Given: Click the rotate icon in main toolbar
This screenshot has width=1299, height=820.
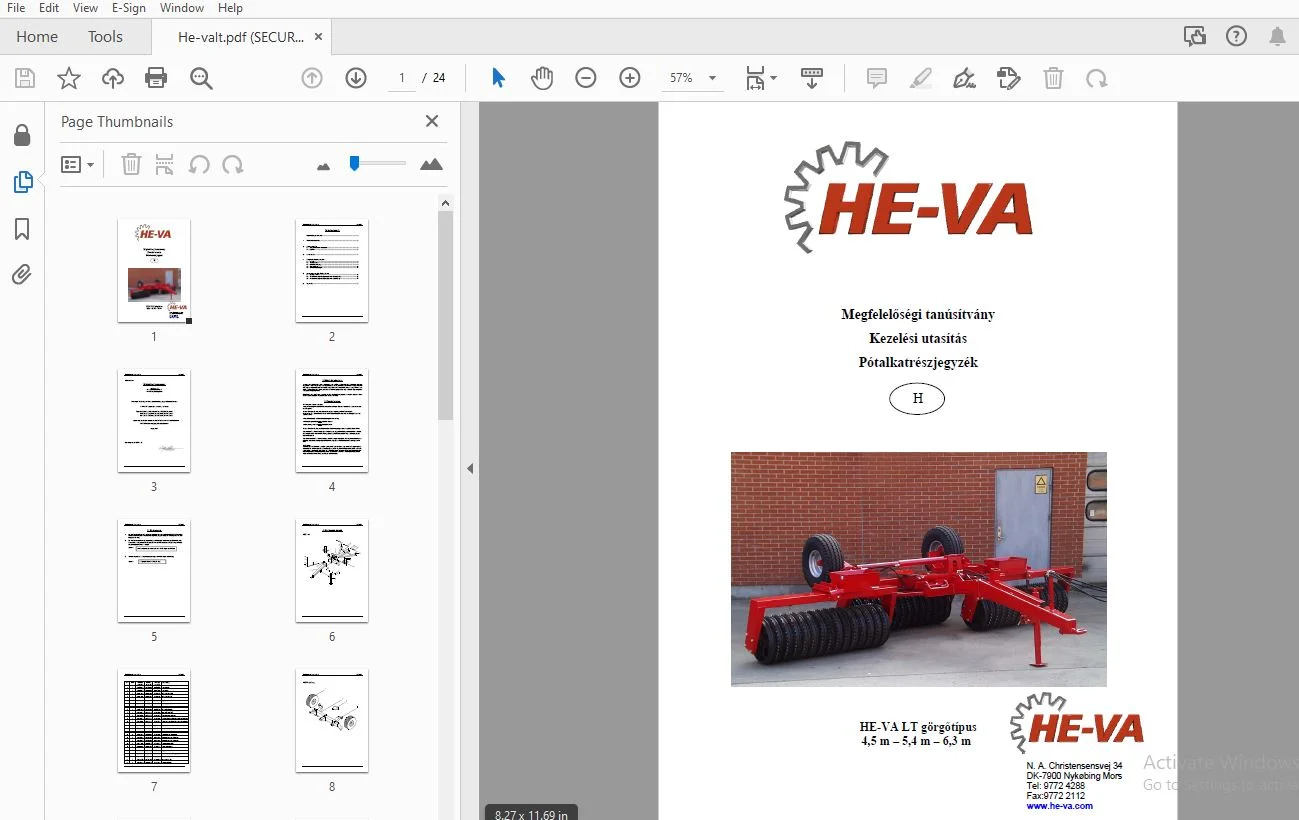Looking at the screenshot, I should pyautogui.click(x=1097, y=78).
